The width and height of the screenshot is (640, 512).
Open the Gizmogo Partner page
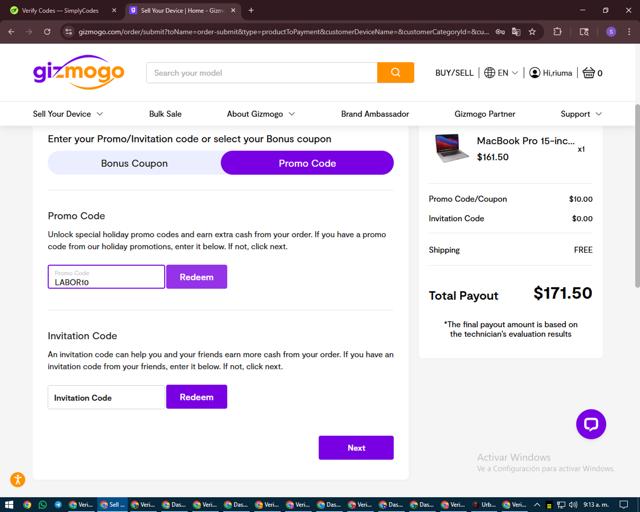click(484, 114)
